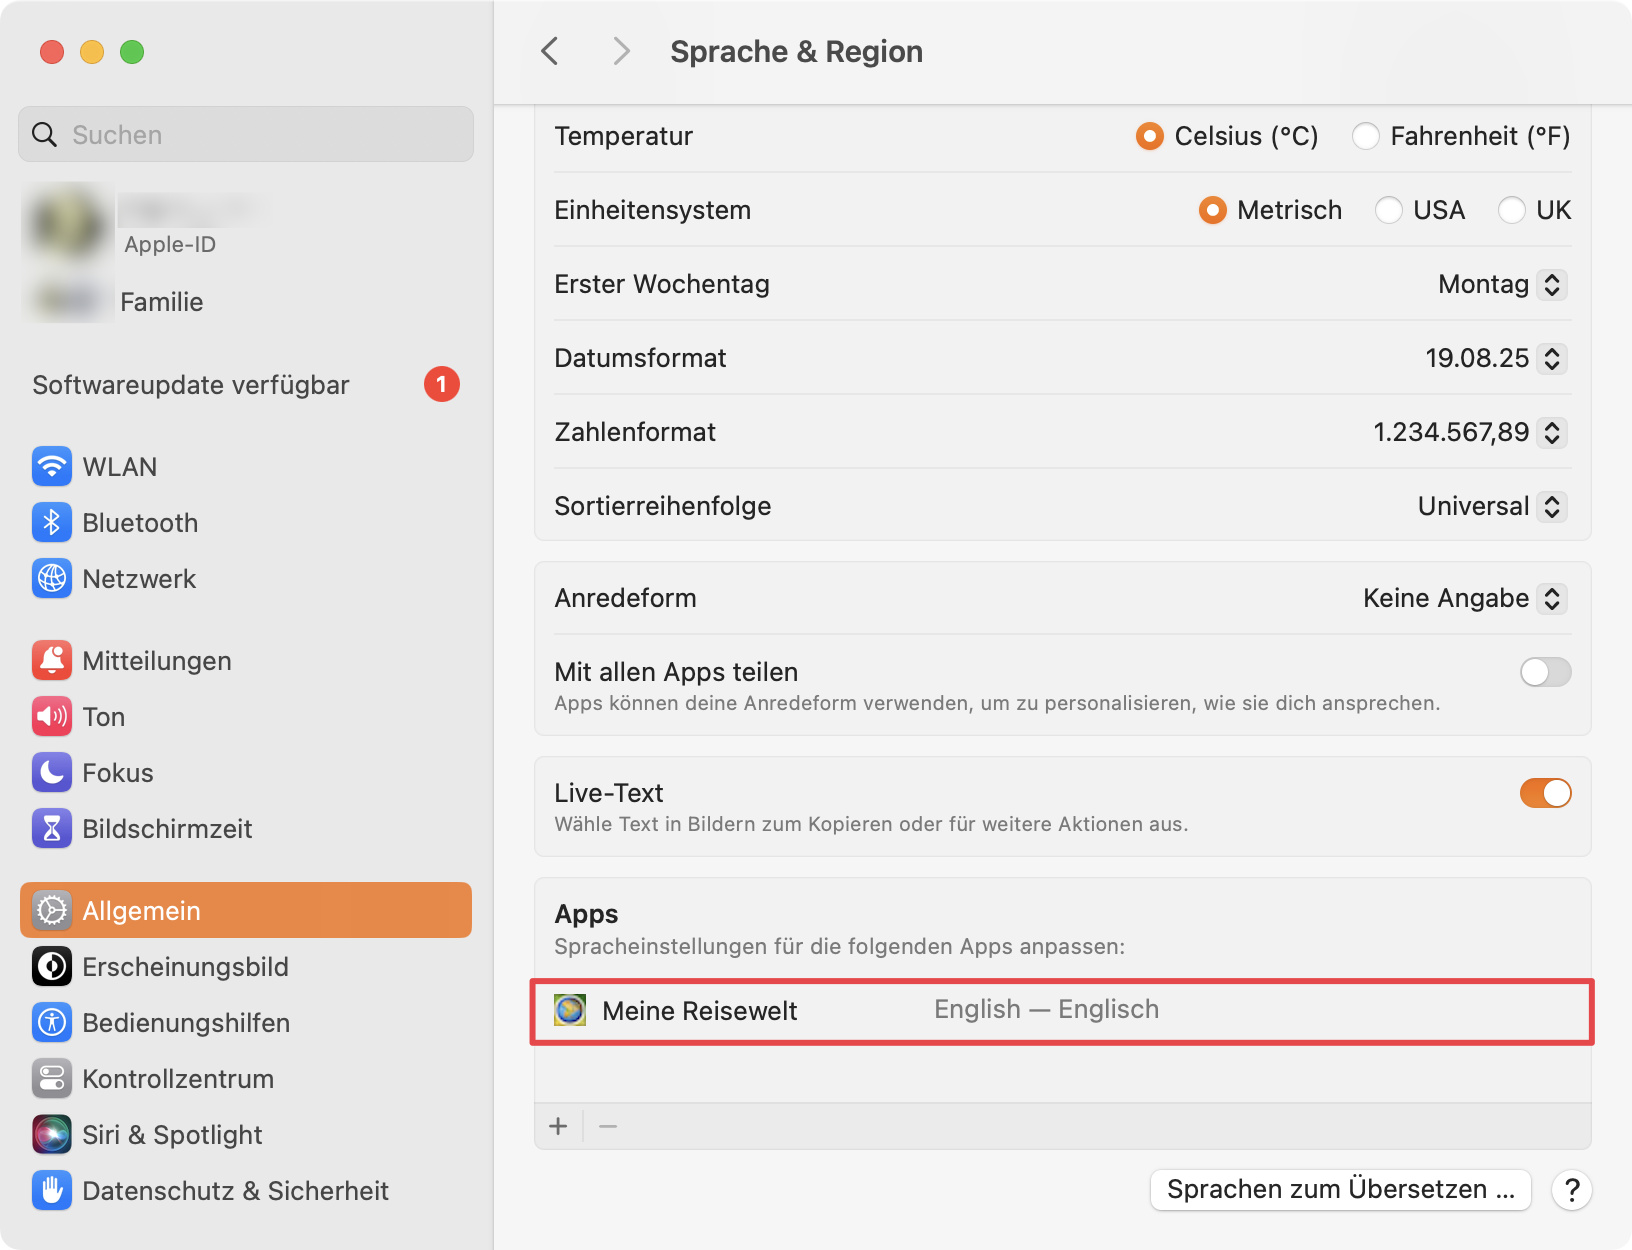Enable 'Mit allen Apps teilen' switch
This screenshot has height=1250, width=1632.
pos(1545,672)
